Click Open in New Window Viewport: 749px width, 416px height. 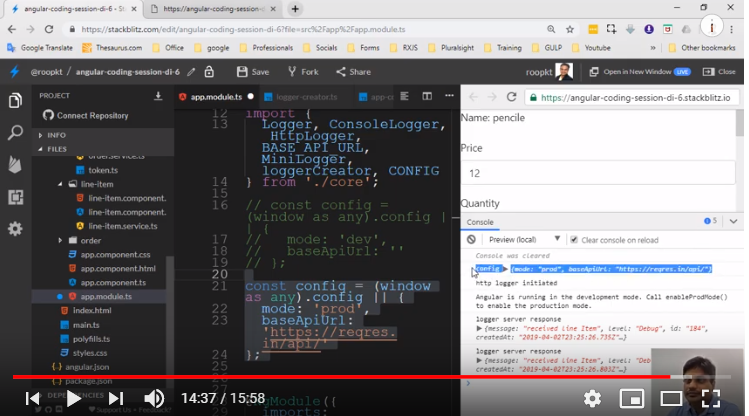pyautogui.click(x=639, y=72)
